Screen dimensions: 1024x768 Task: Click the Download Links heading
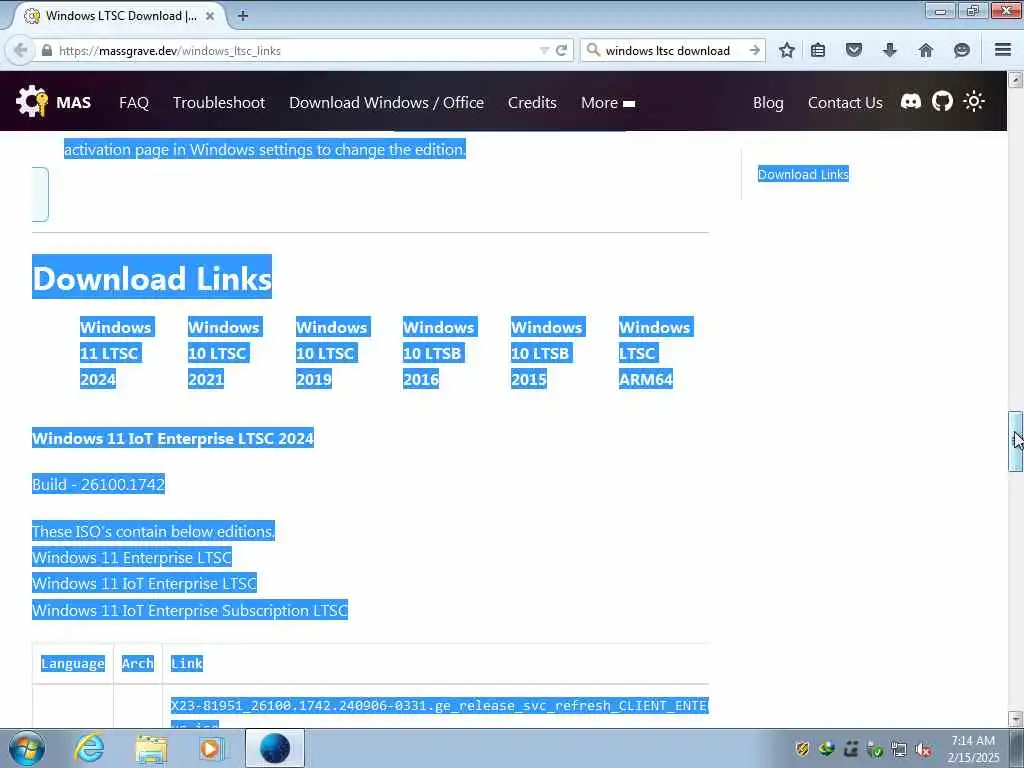[152, 277]
